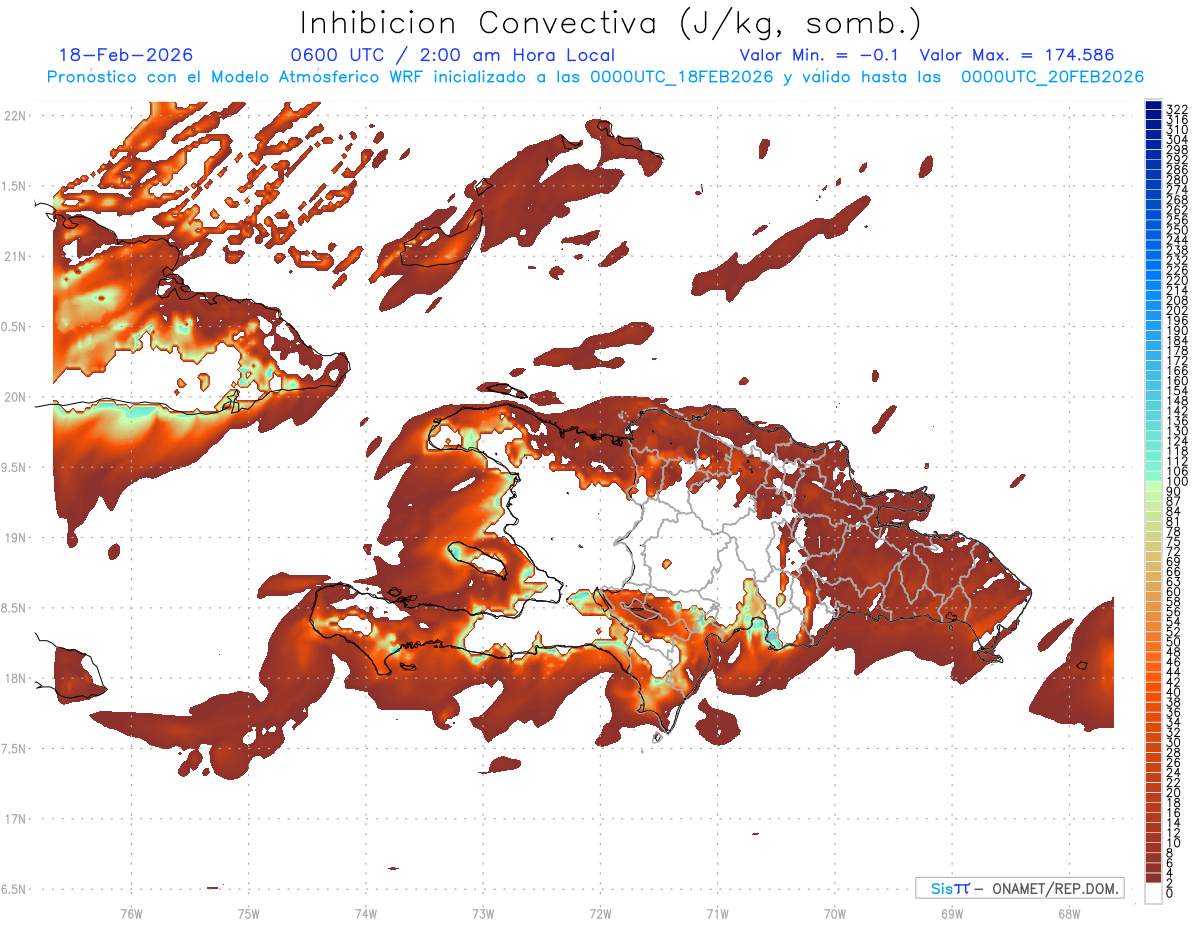Click the ONAMET/REP.DOM. logo box
The image size is (1200, 927).
[x=1019, y=888]
